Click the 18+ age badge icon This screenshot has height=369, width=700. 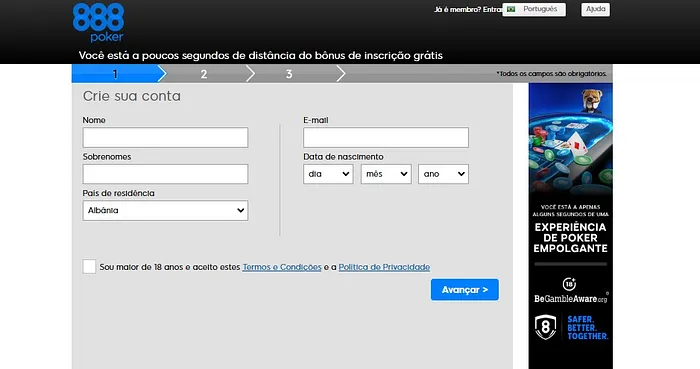point(569,284)
